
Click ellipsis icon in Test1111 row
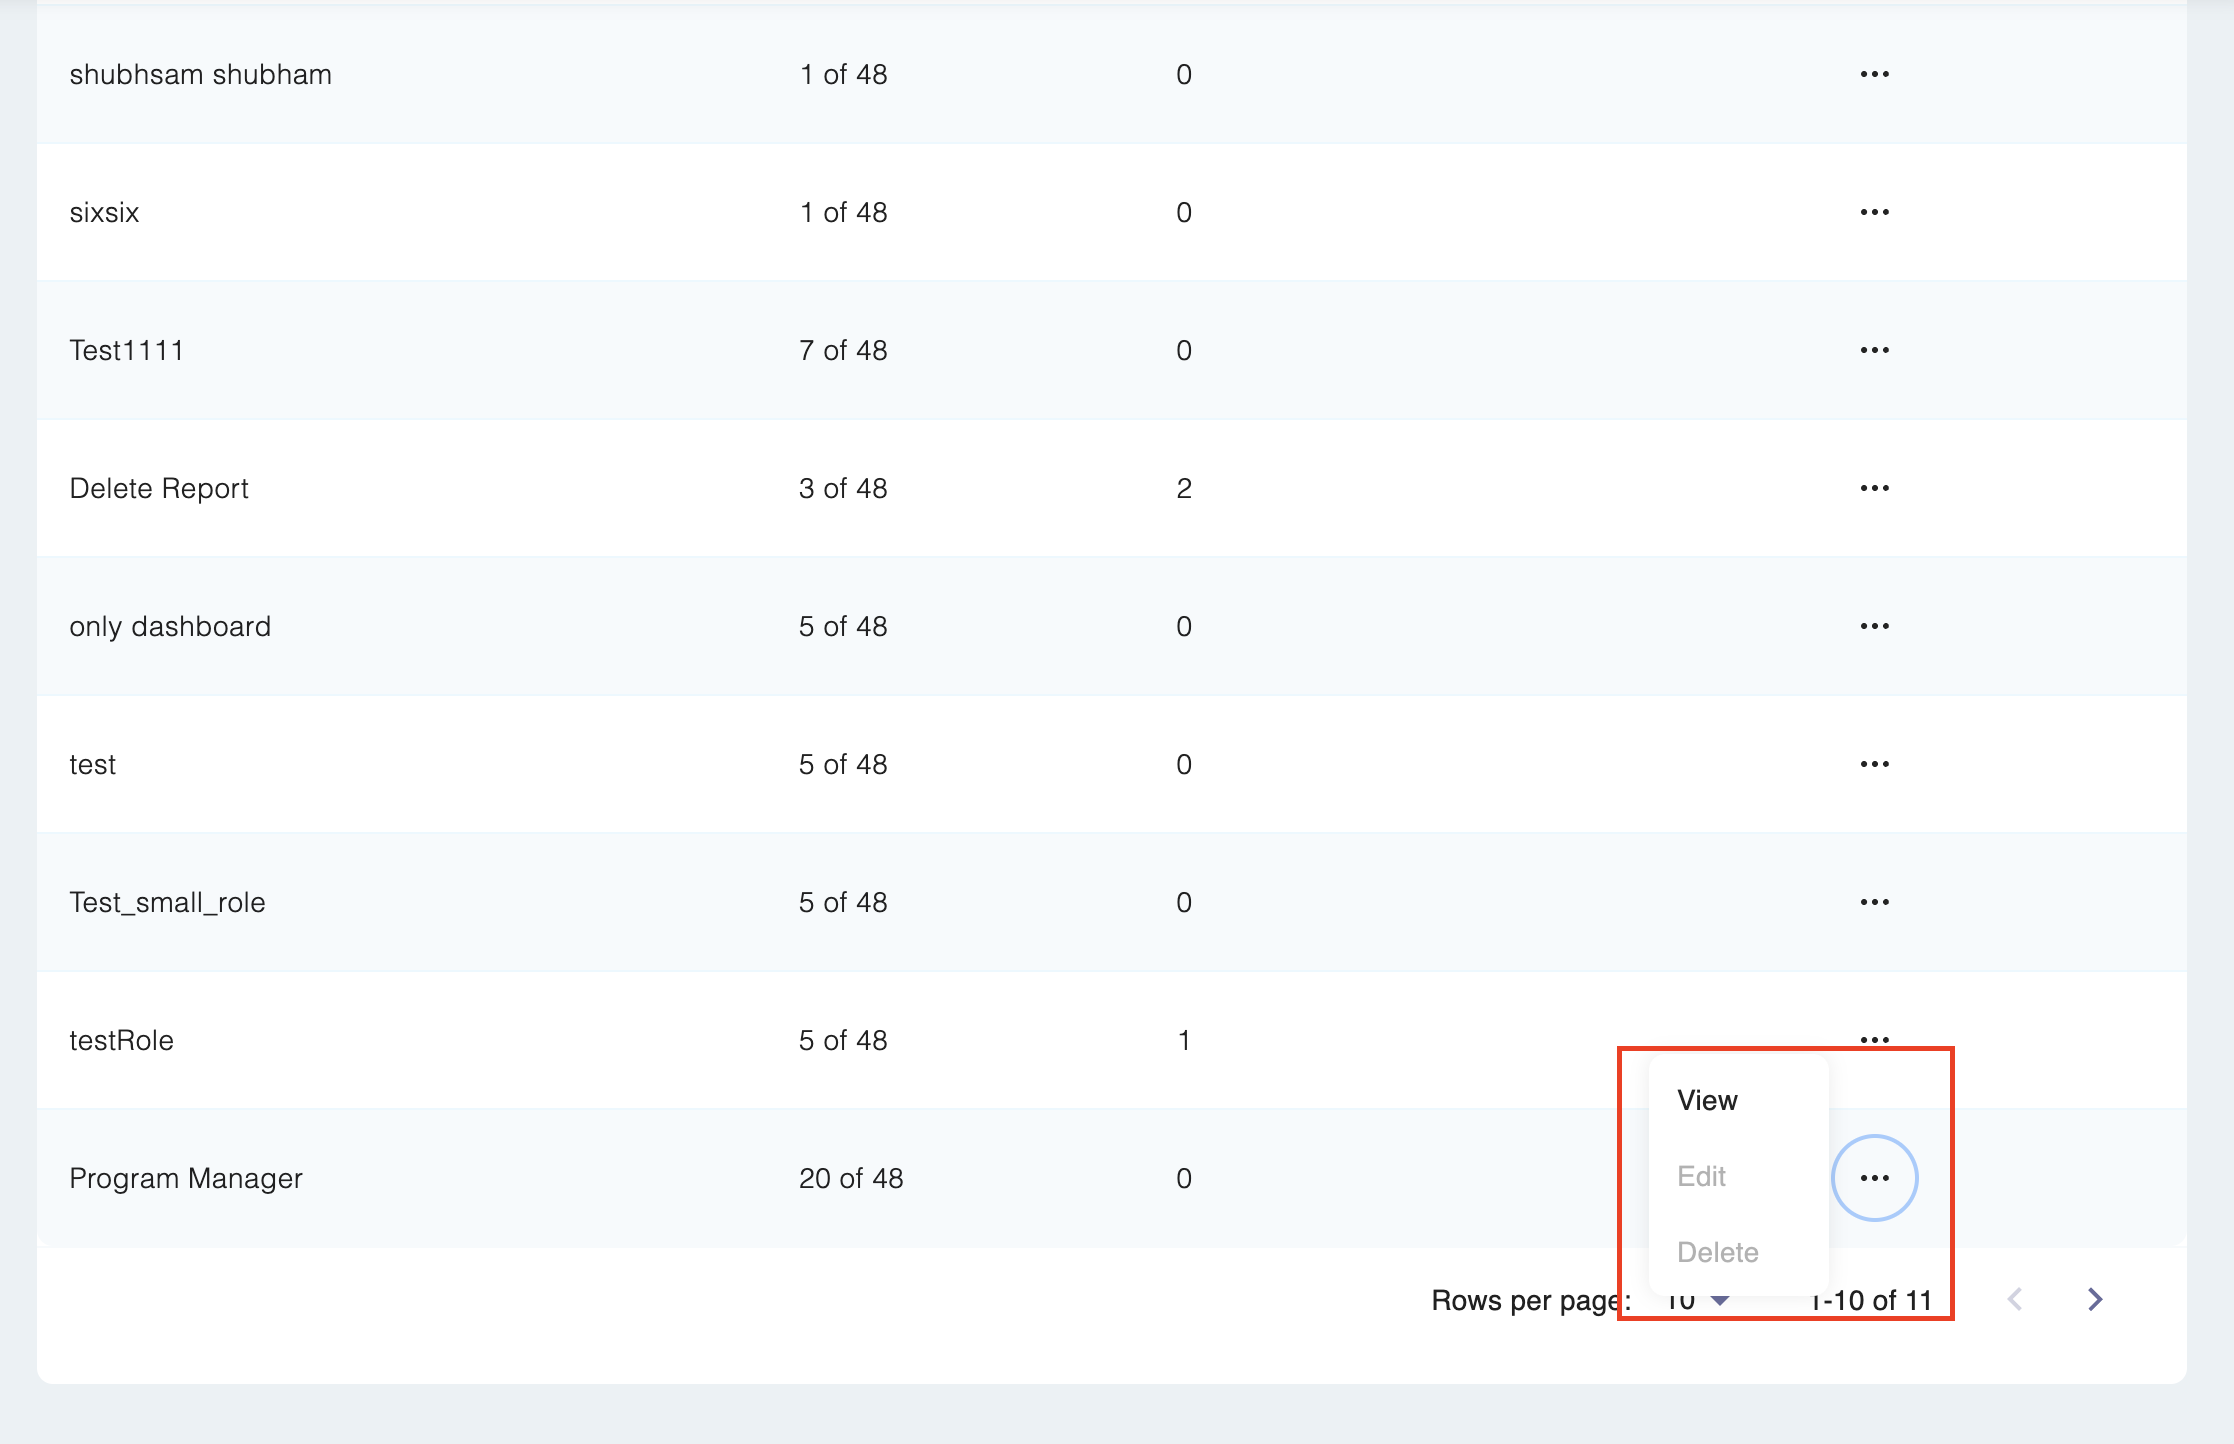click(x=1874, y=350)
